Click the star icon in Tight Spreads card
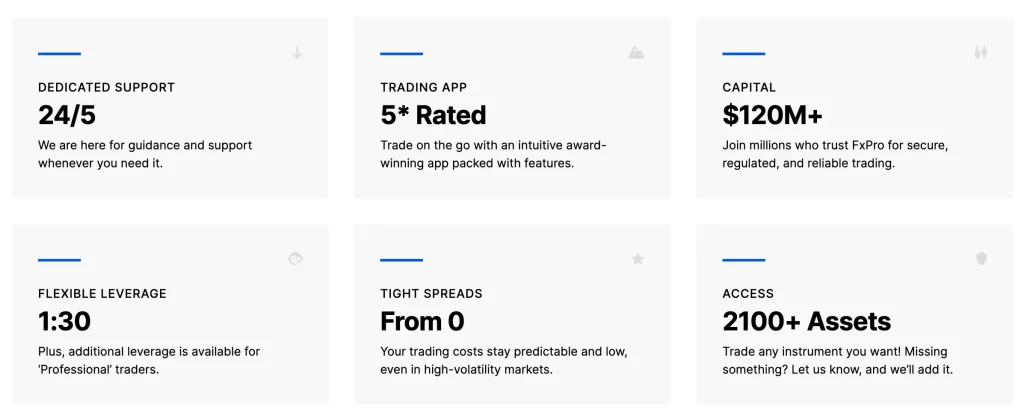This screenshot has width=1024, height=416. (x=637, y=259)
